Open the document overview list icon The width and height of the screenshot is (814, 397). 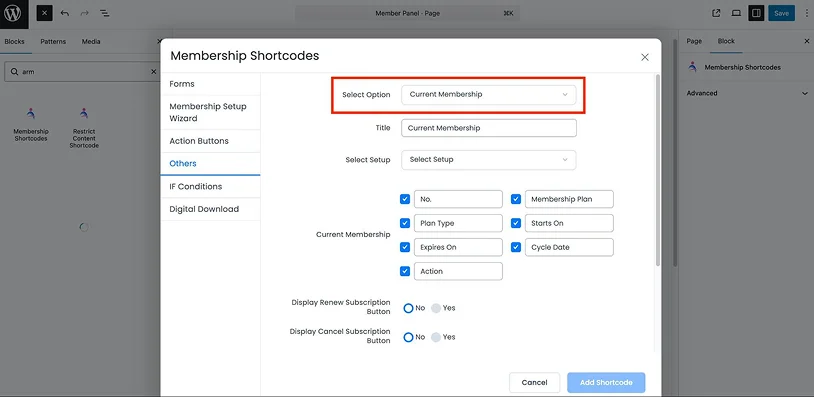click(x=105, y=13)
